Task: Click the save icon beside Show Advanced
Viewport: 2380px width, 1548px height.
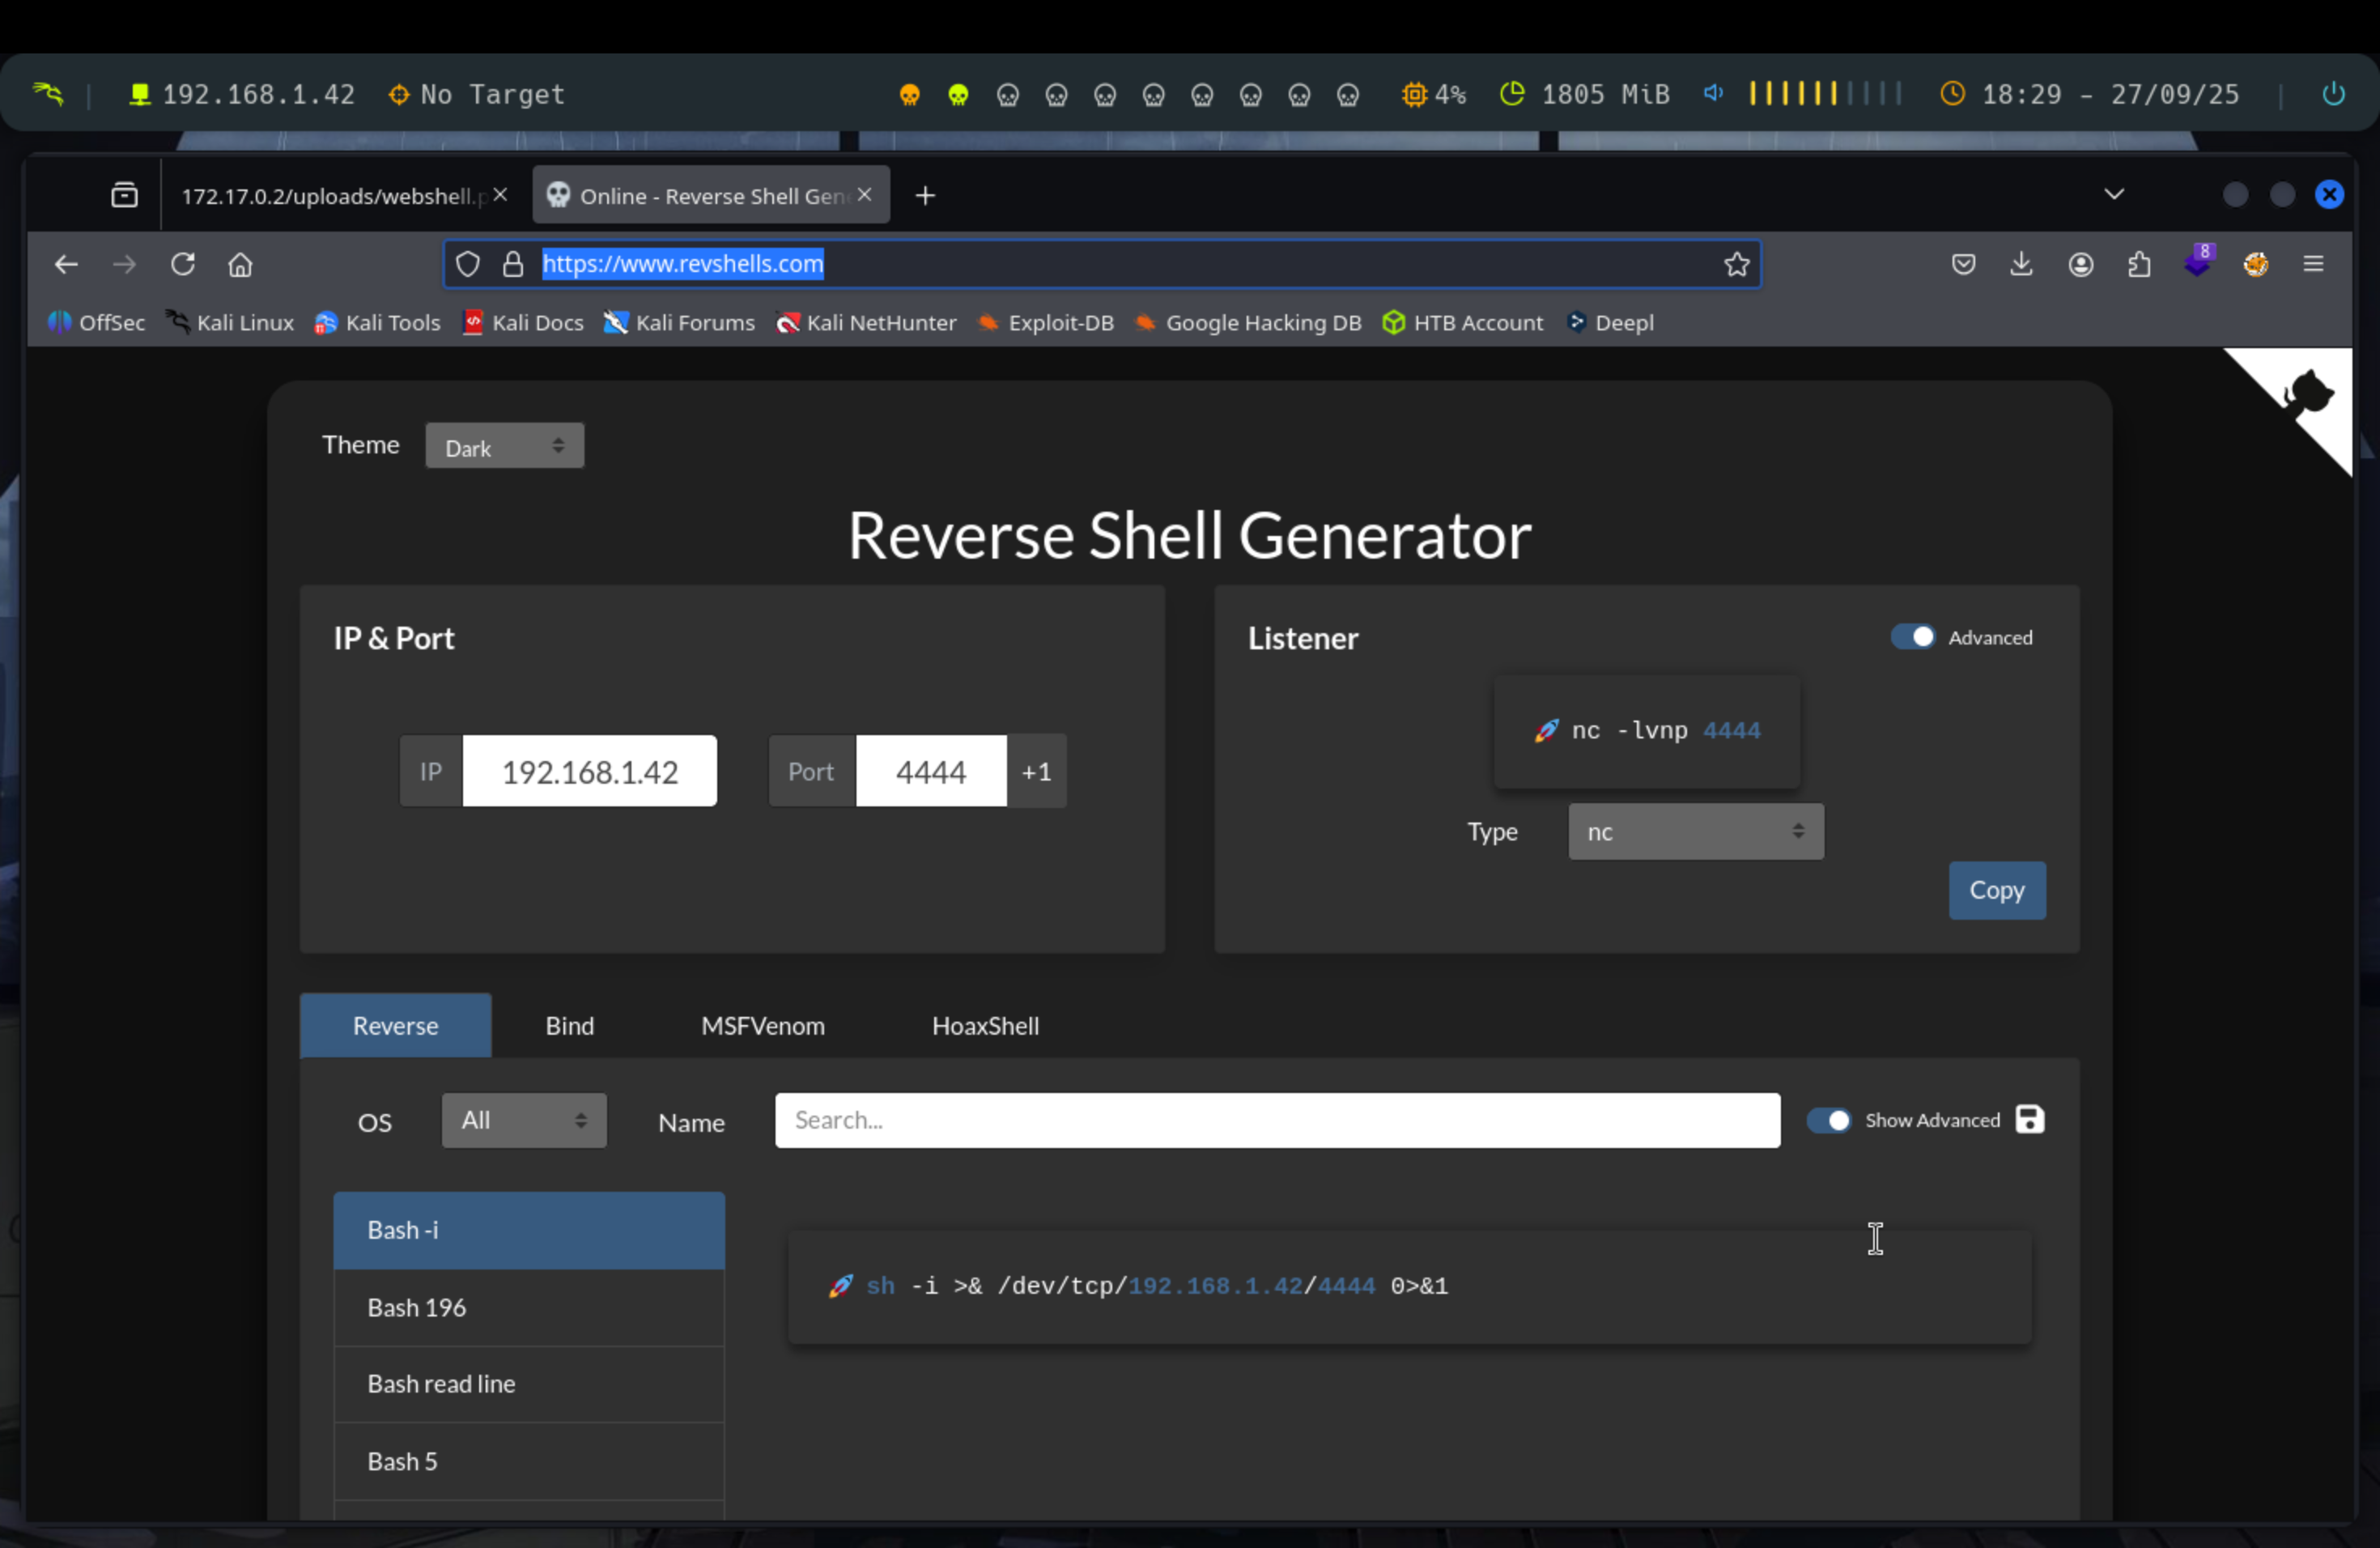Action: [2029, 1119]
